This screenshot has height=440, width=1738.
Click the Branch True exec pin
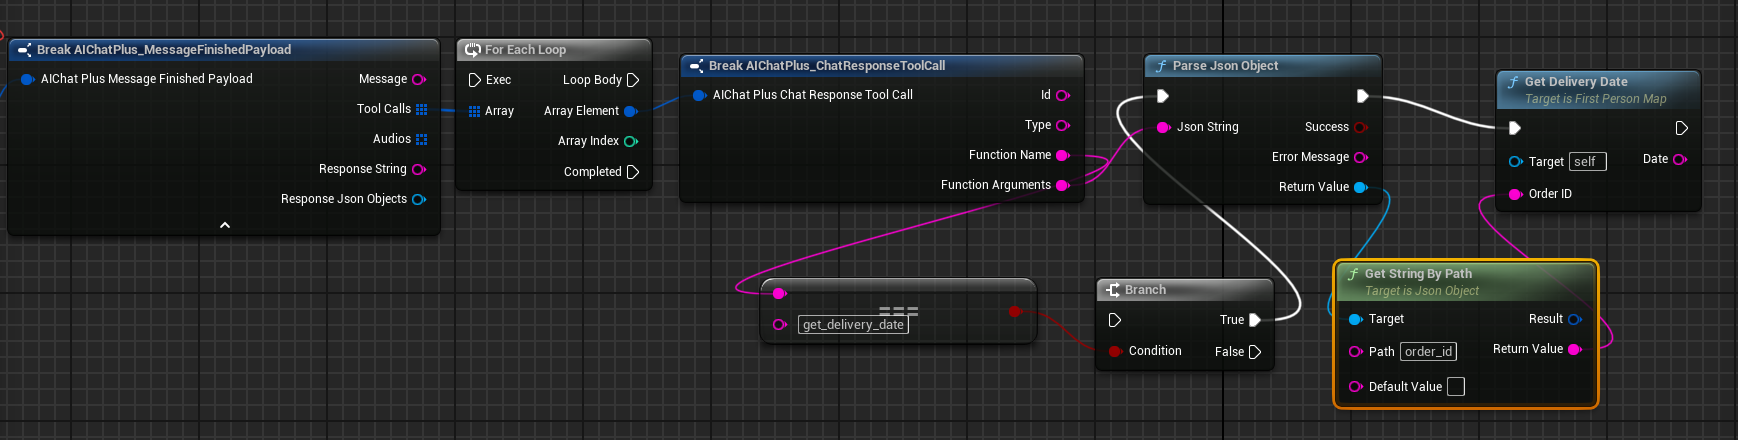(x=1254, y=320)
